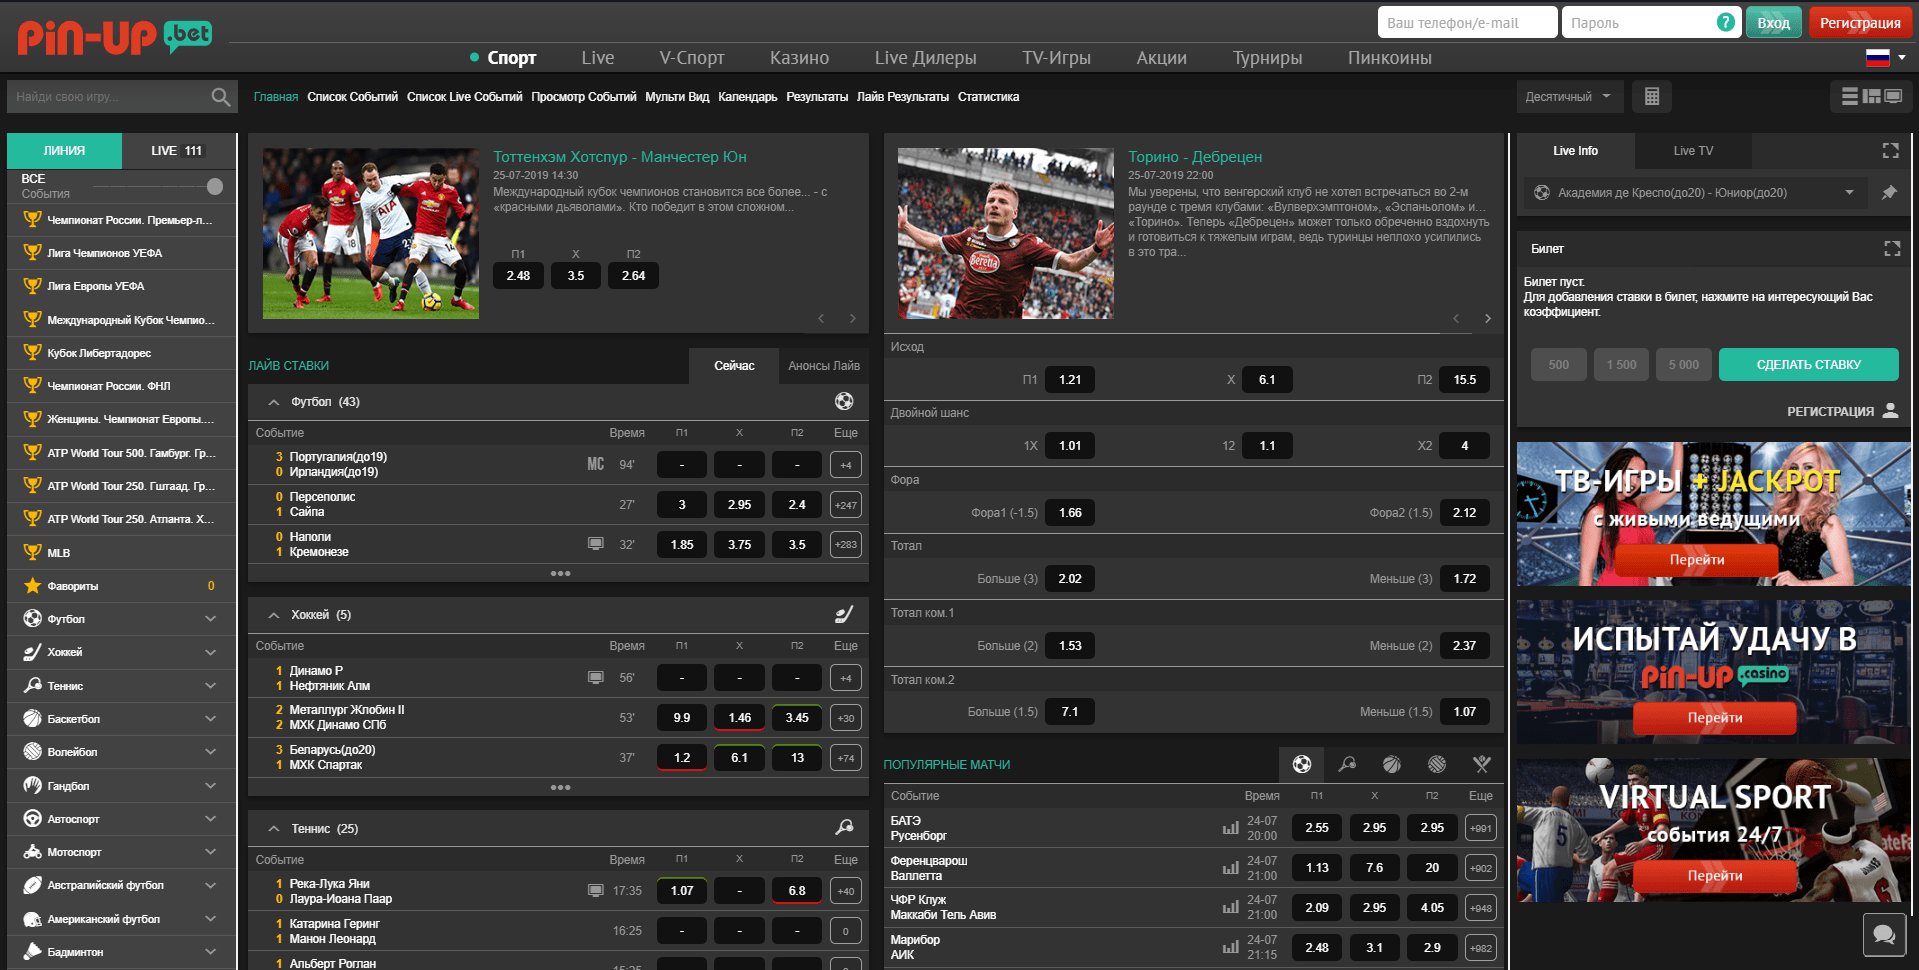Select tennis filter in popular matches
The image size is (1919, 970).
[1347, 764]
